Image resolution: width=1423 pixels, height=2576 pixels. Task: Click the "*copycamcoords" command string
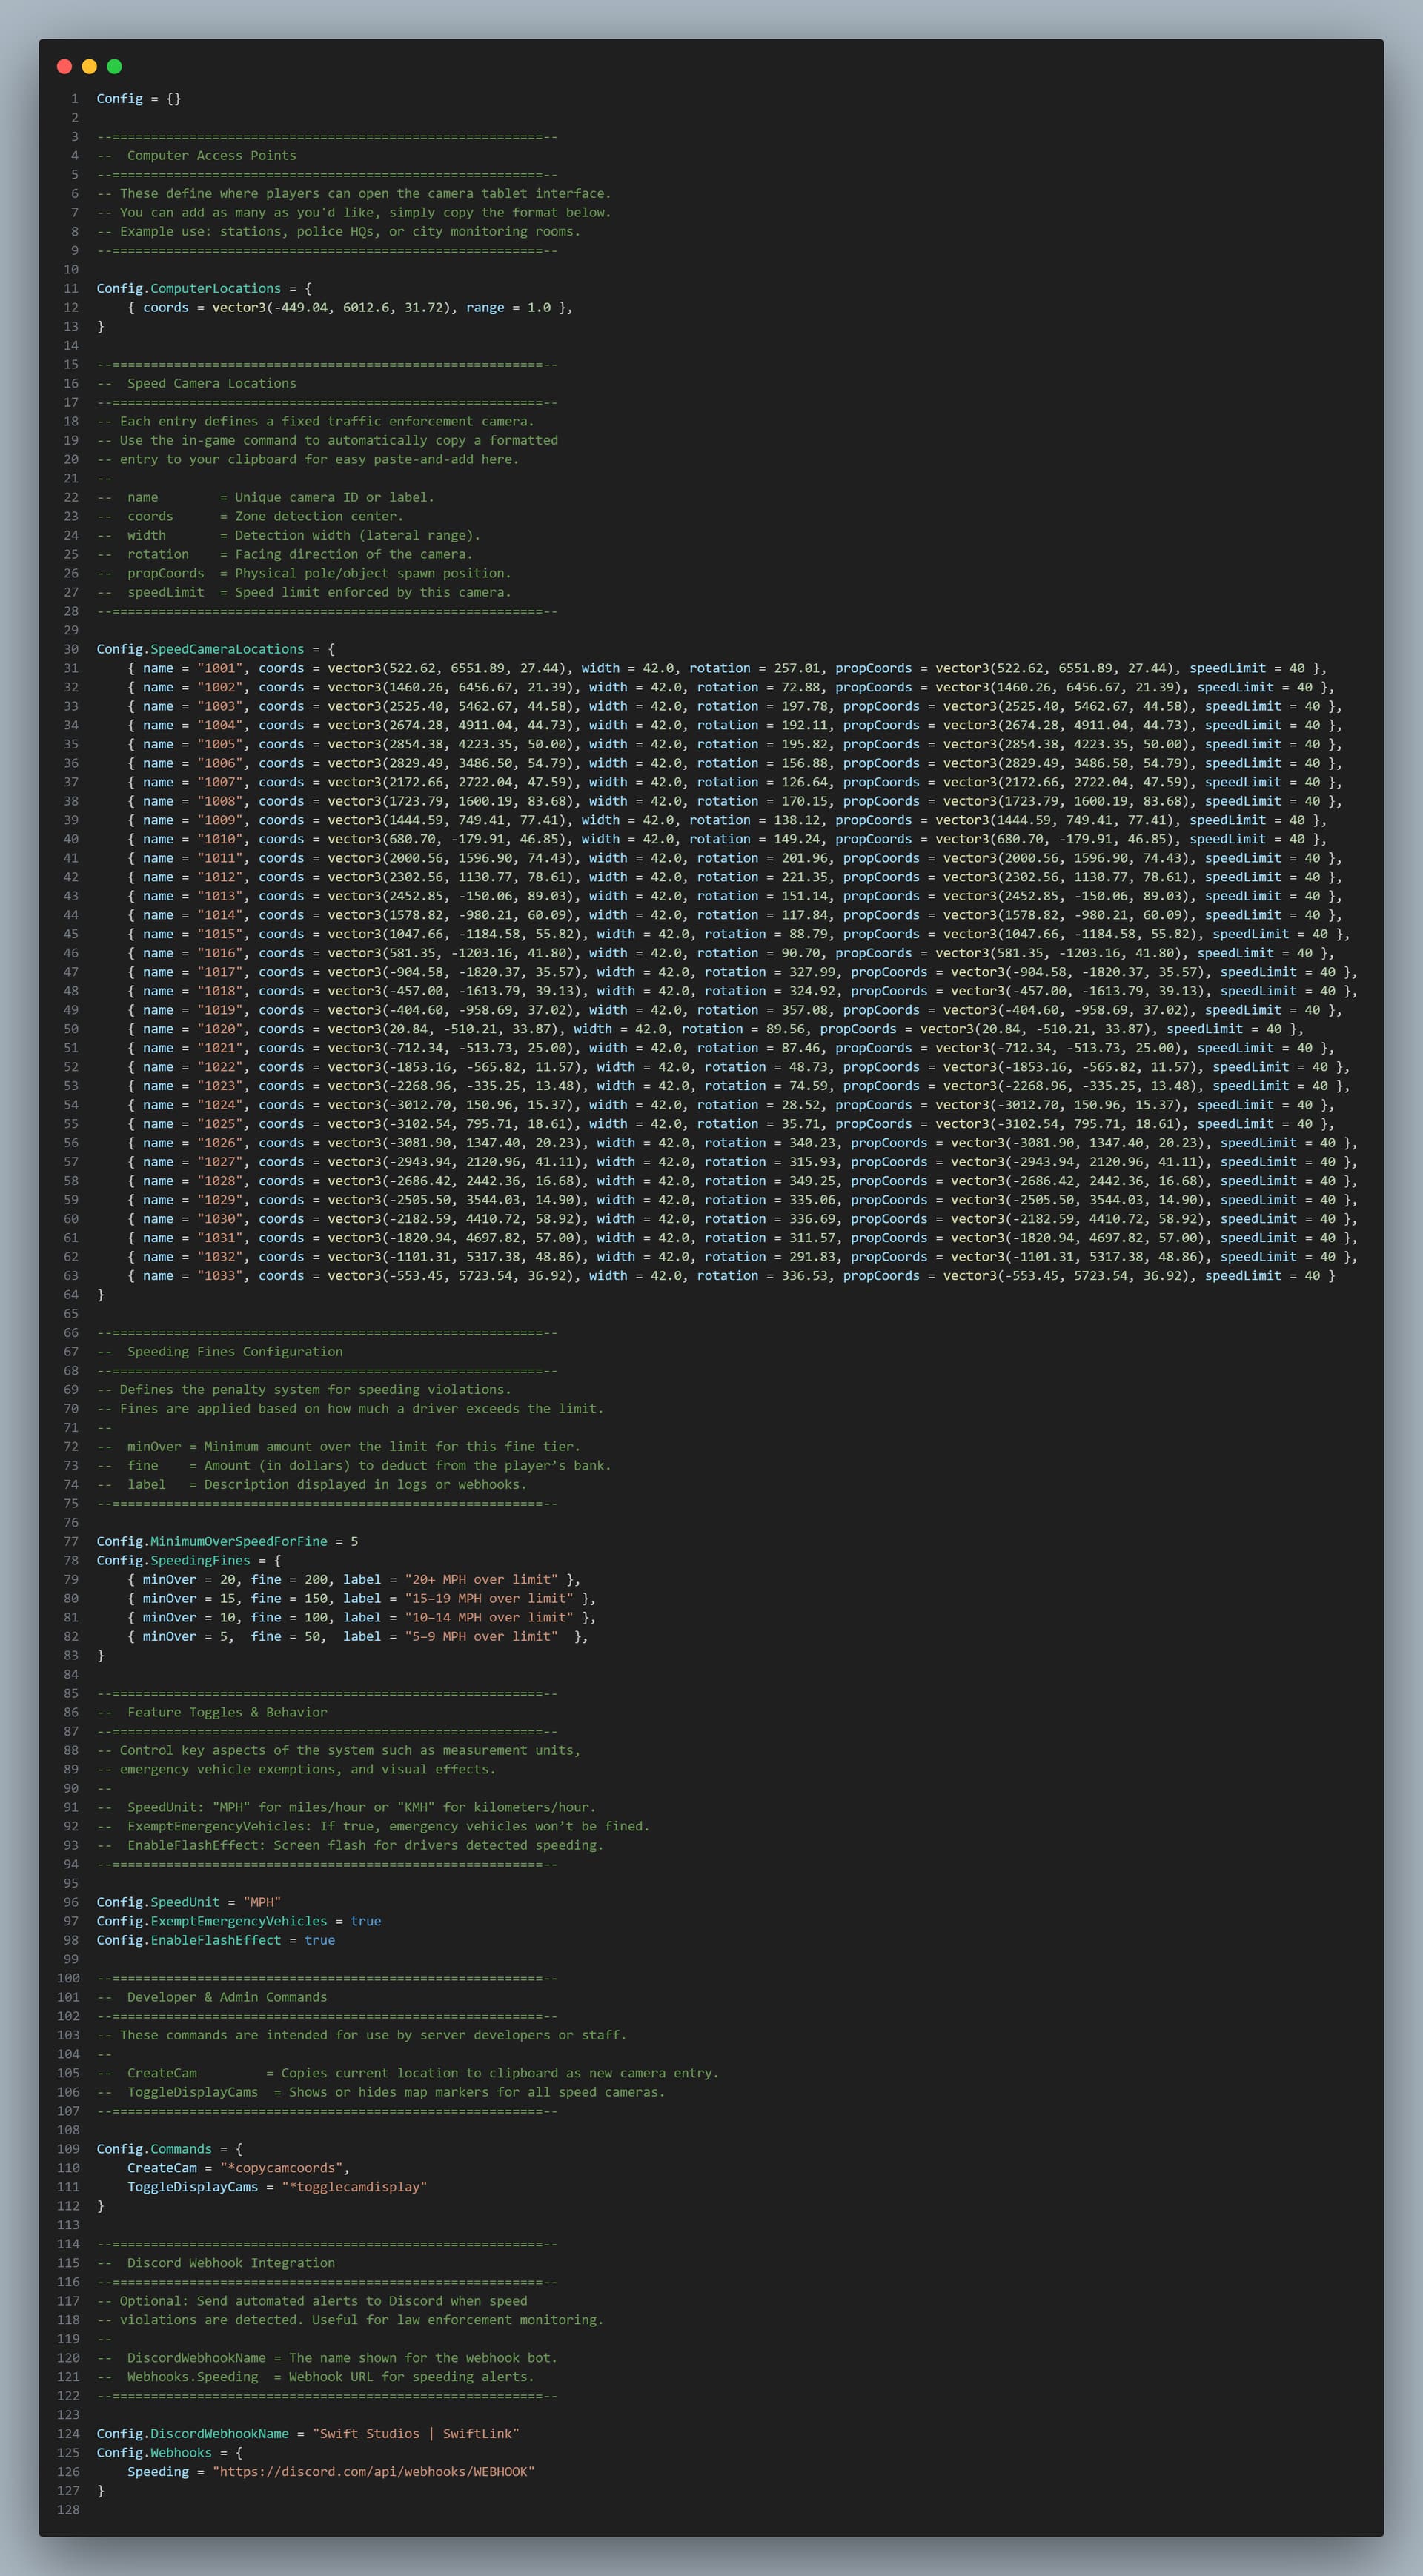(x=284, y=2168)
